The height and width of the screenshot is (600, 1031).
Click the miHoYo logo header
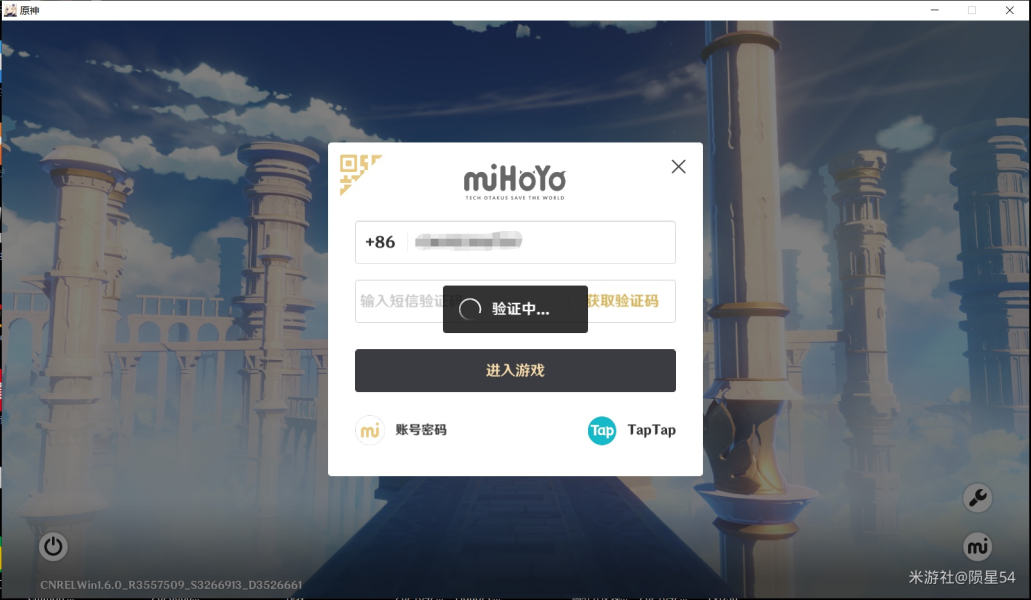click(515, 181)
